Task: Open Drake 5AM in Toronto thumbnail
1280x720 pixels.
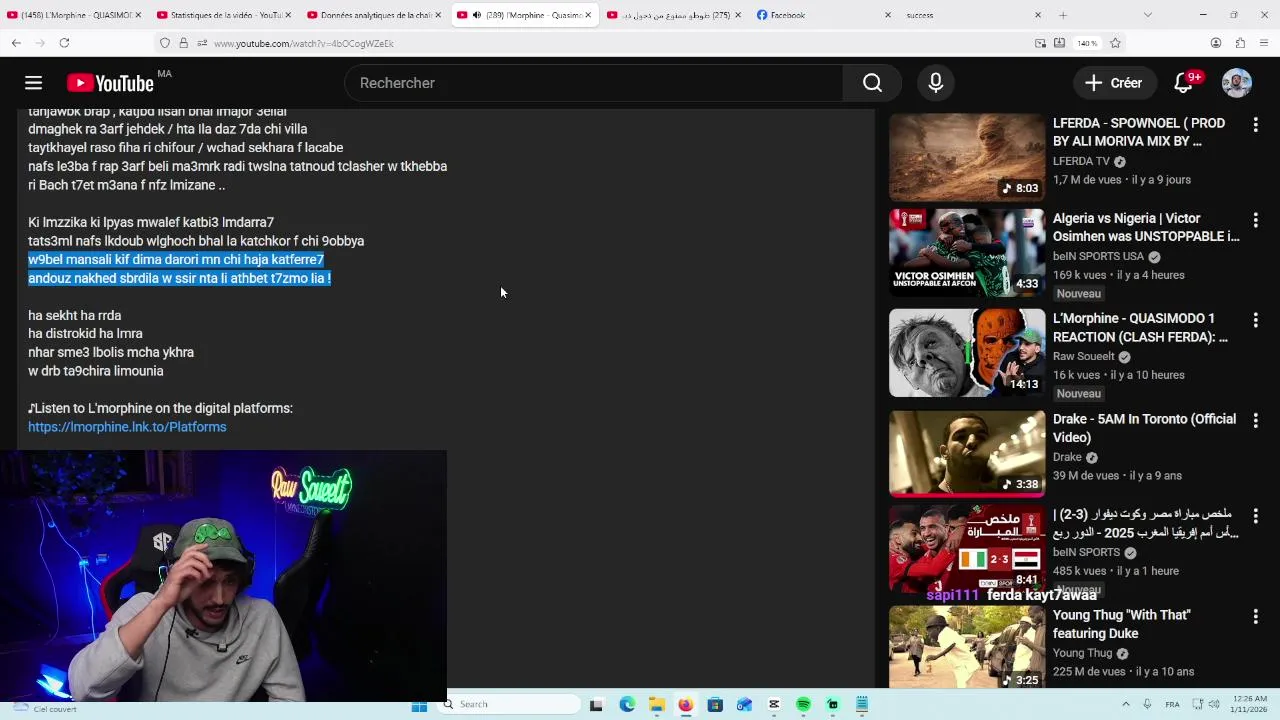Action: click(967, 454)
